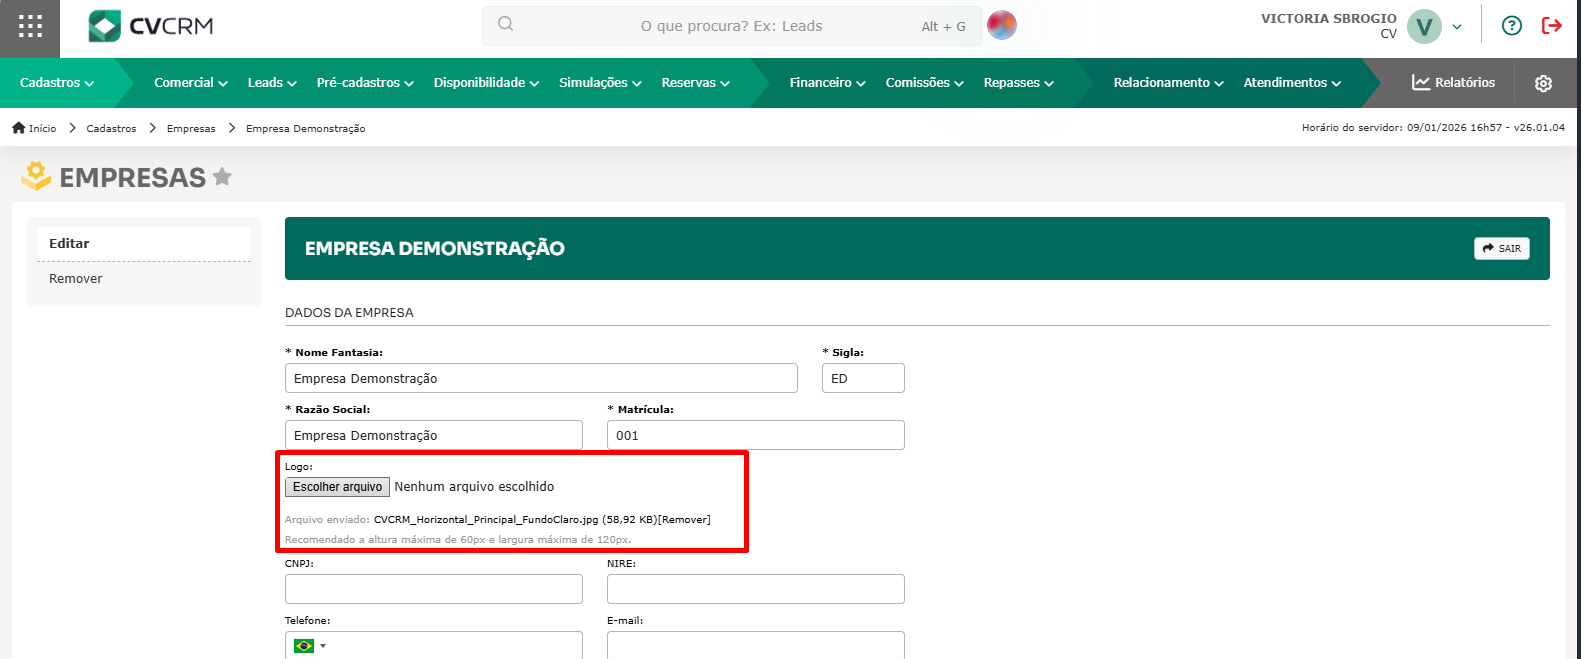Click the user avatar with letter V
Screen dimensions: 1581x659
tap(1424, 27)
